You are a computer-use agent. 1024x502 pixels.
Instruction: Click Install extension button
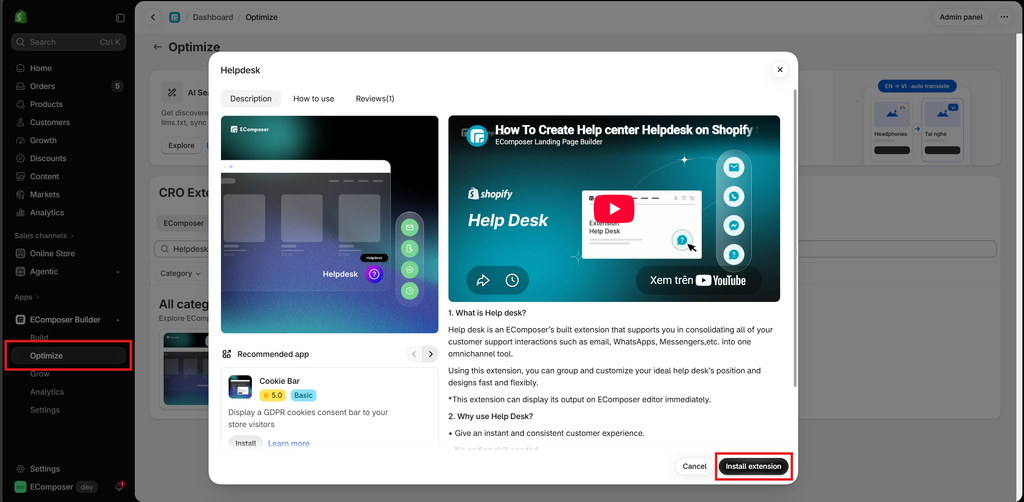click(x=753, y=466)
